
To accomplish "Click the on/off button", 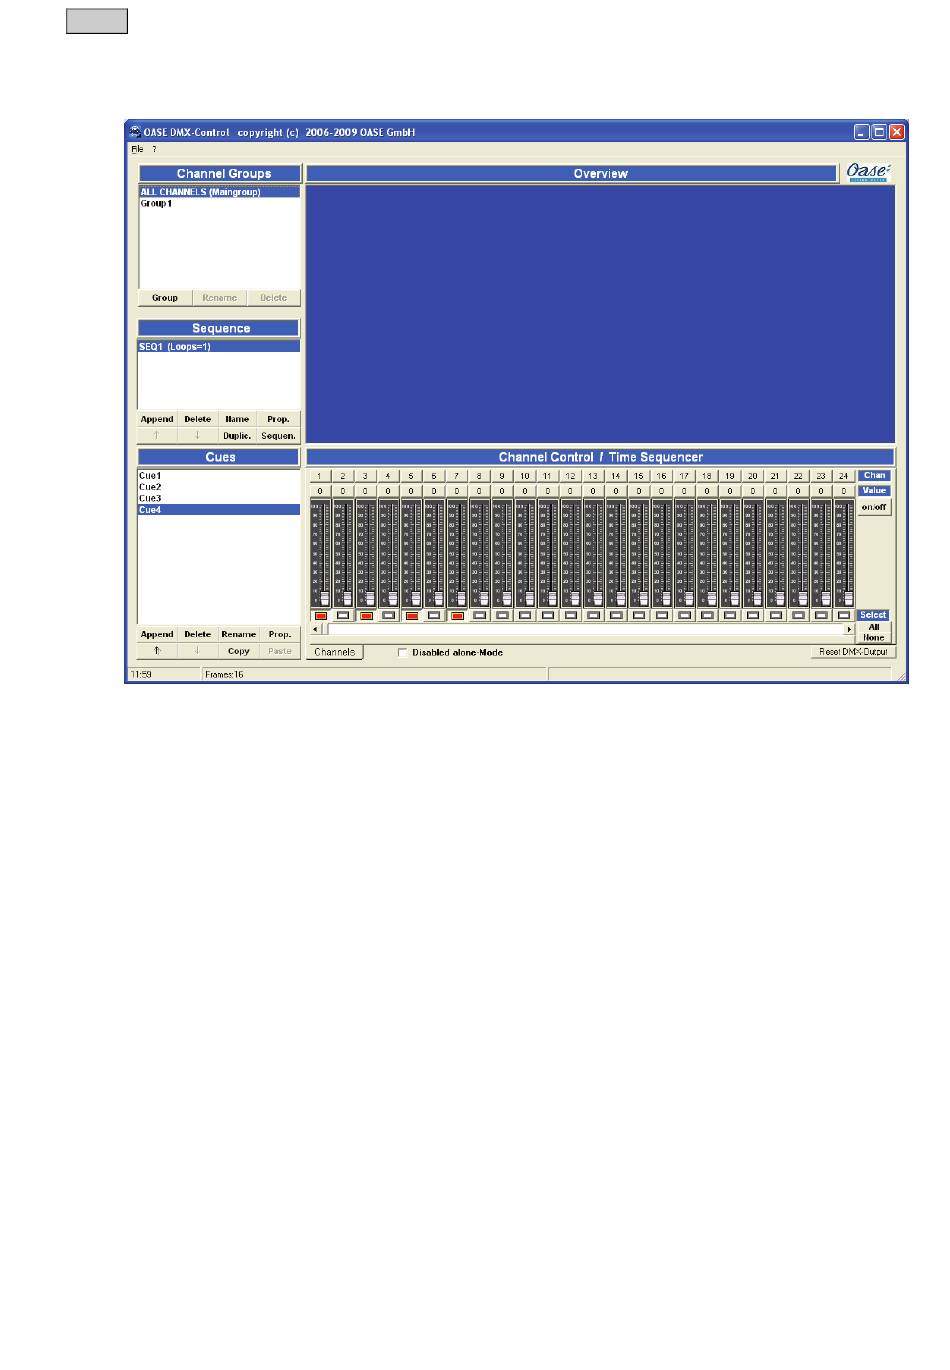I will click(874, 507).
